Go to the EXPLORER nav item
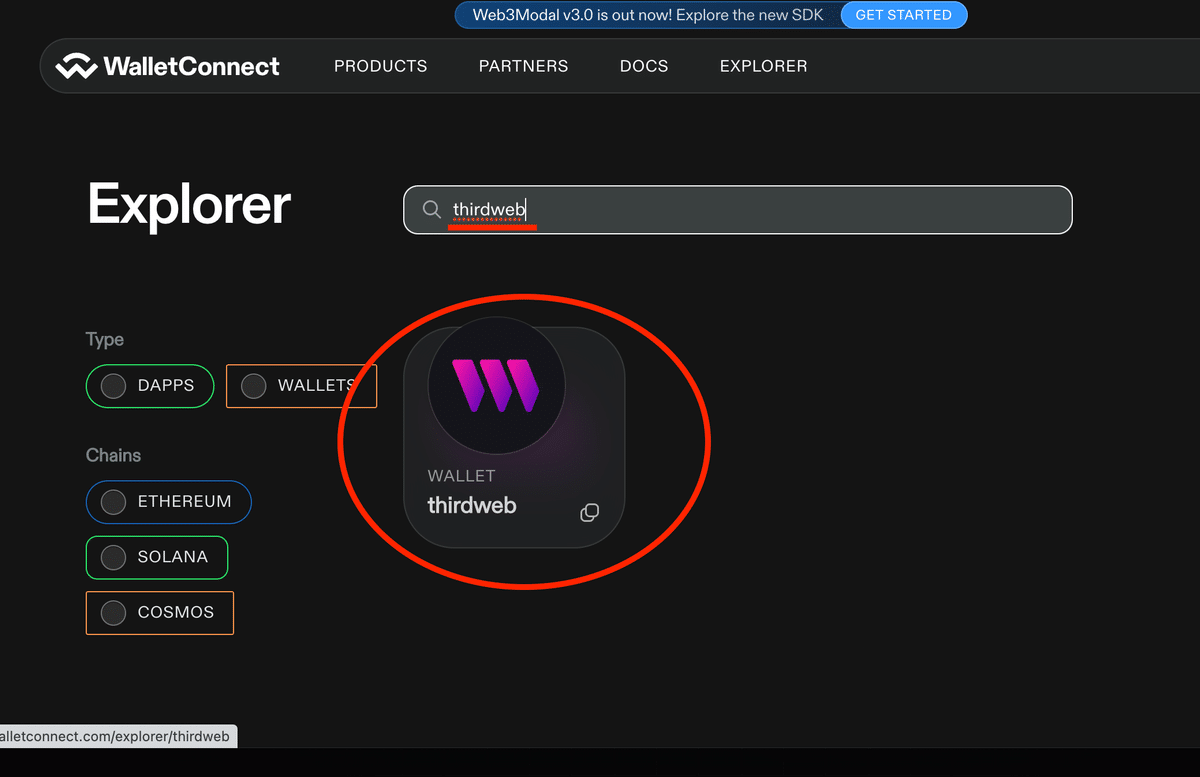The width and height of the screenshot is (1200, 777). point(763,66)
